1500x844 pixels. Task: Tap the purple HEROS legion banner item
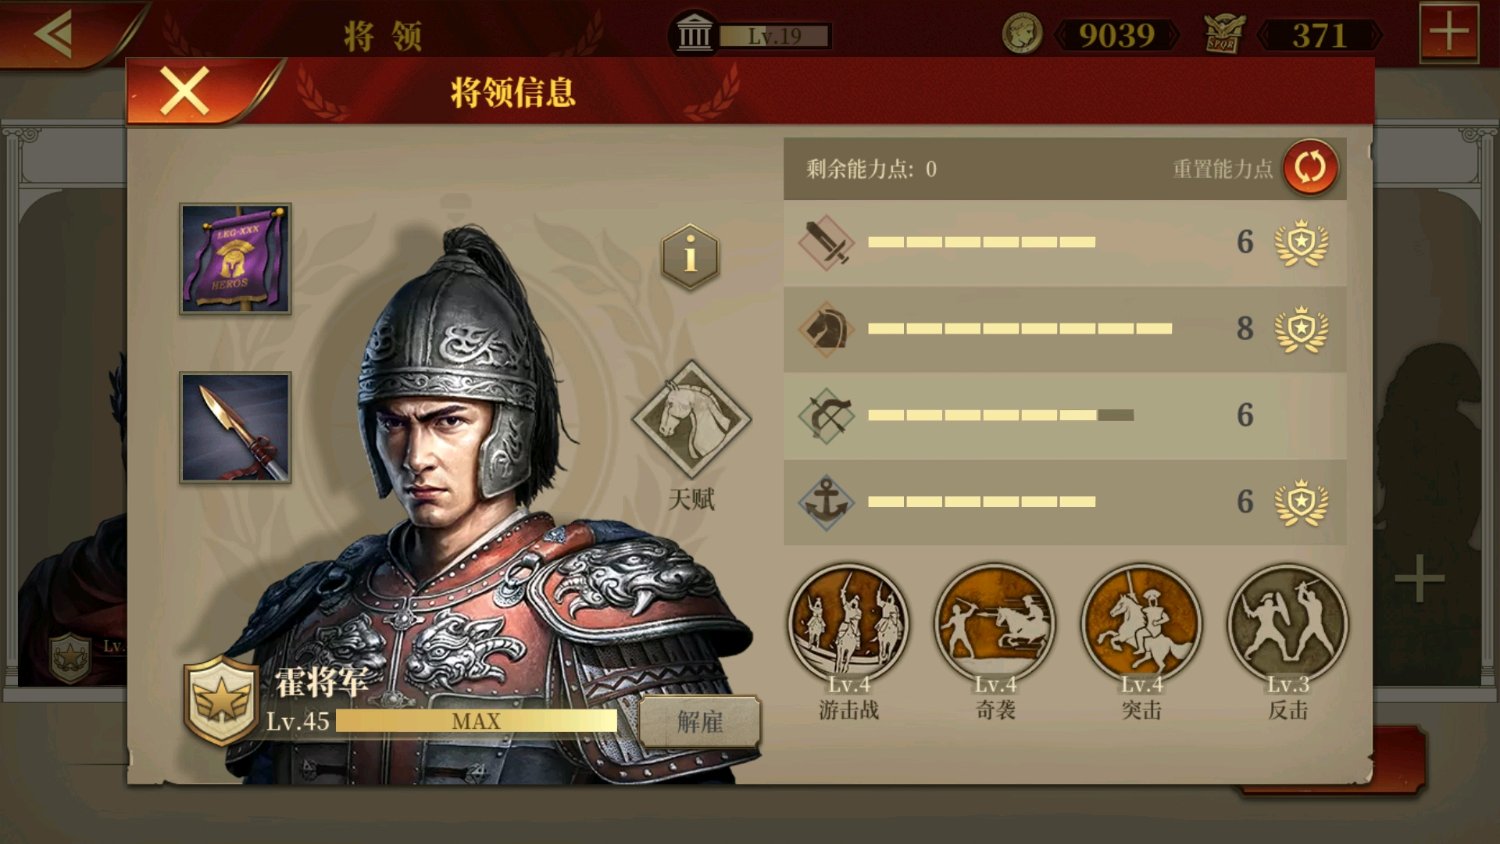tap(235, 259)
